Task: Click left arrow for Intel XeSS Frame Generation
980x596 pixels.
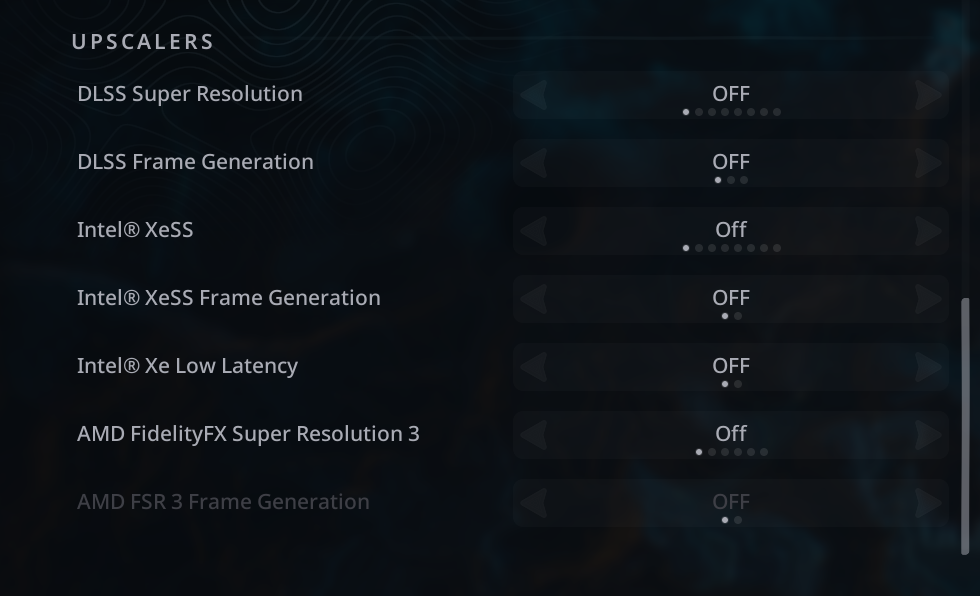Action: pyautogui.click(x=534, y=299)
